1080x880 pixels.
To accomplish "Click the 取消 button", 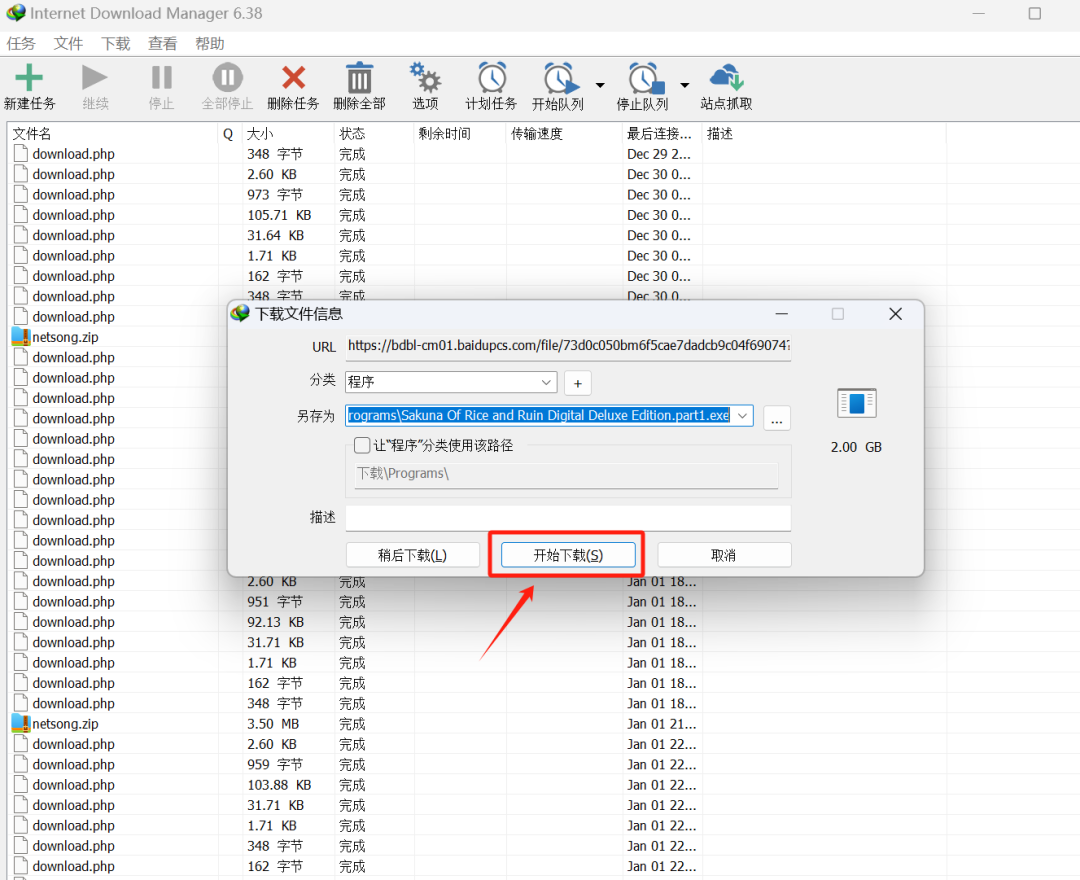I will click(724, 555).
